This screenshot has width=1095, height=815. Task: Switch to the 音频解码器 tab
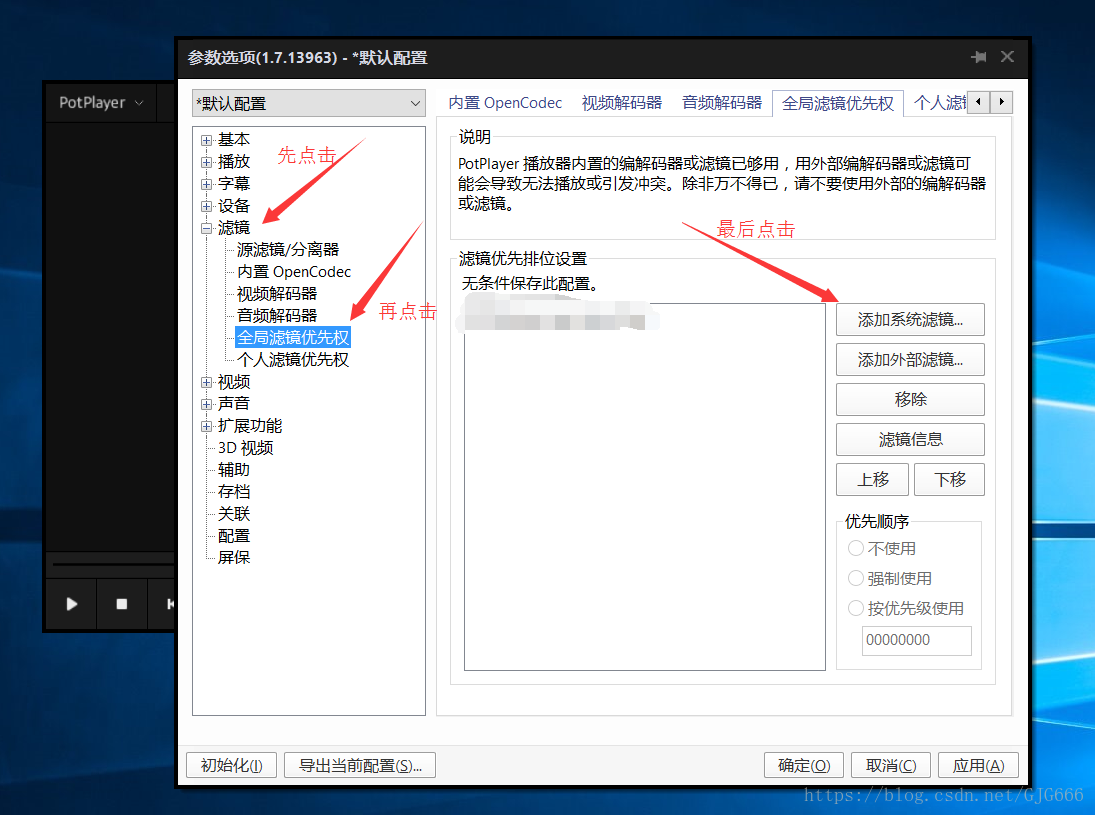pos(721,103)
